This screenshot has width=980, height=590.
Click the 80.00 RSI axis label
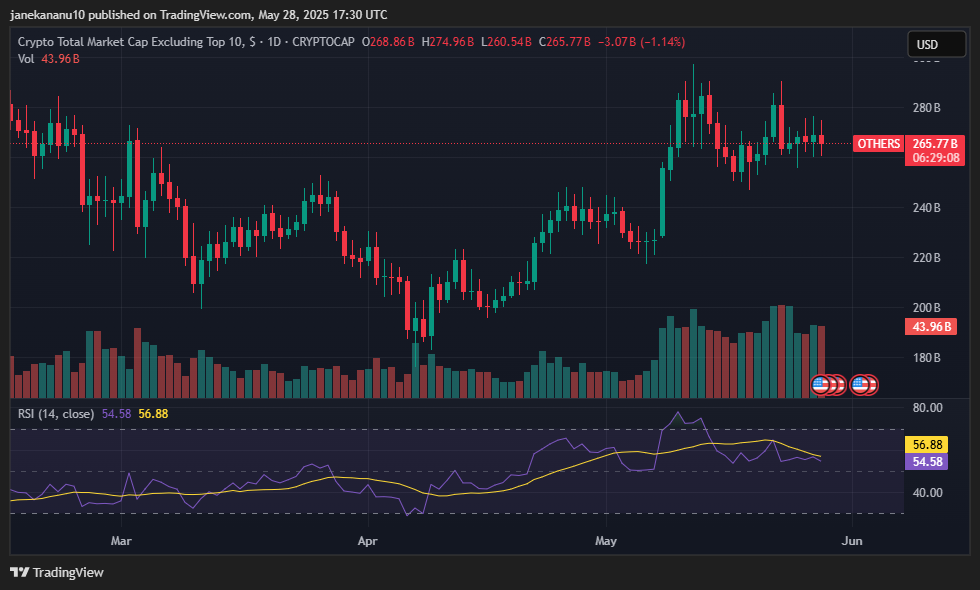pos(928,408)
